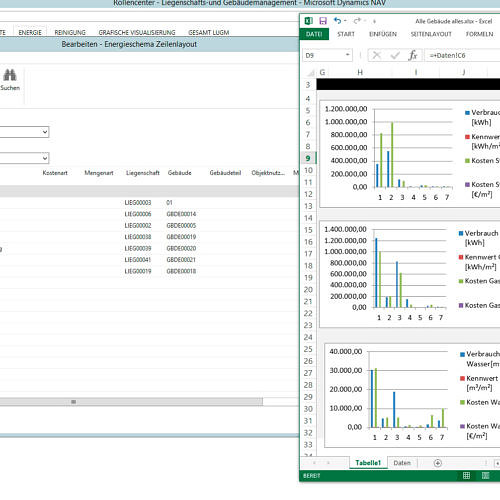The image size is (500, 500).
Task: Cancel formula entry with X icon
Action: tap(377, 55)
